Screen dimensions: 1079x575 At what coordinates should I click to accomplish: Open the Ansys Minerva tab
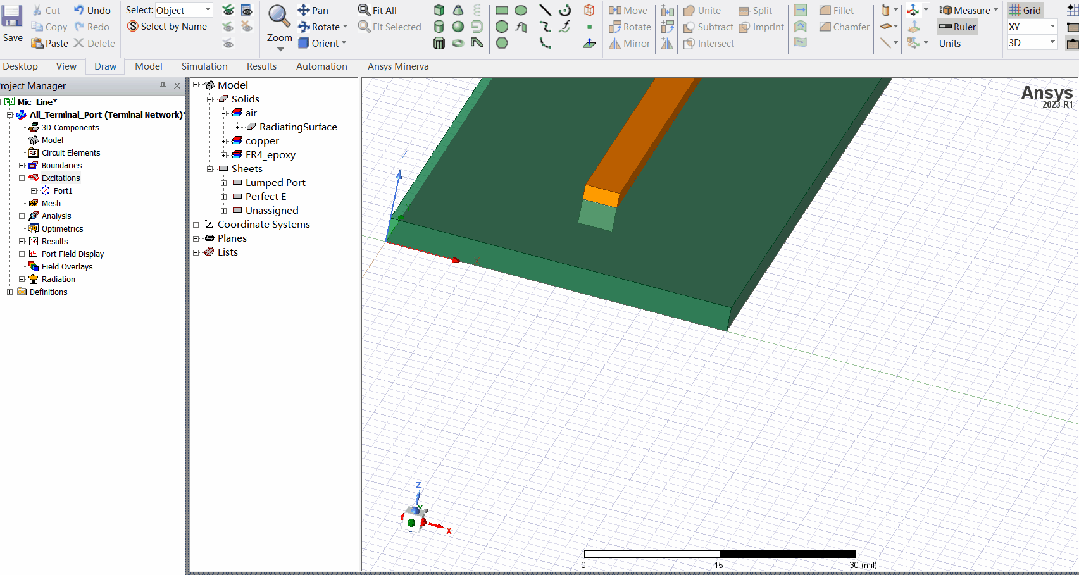398,67
